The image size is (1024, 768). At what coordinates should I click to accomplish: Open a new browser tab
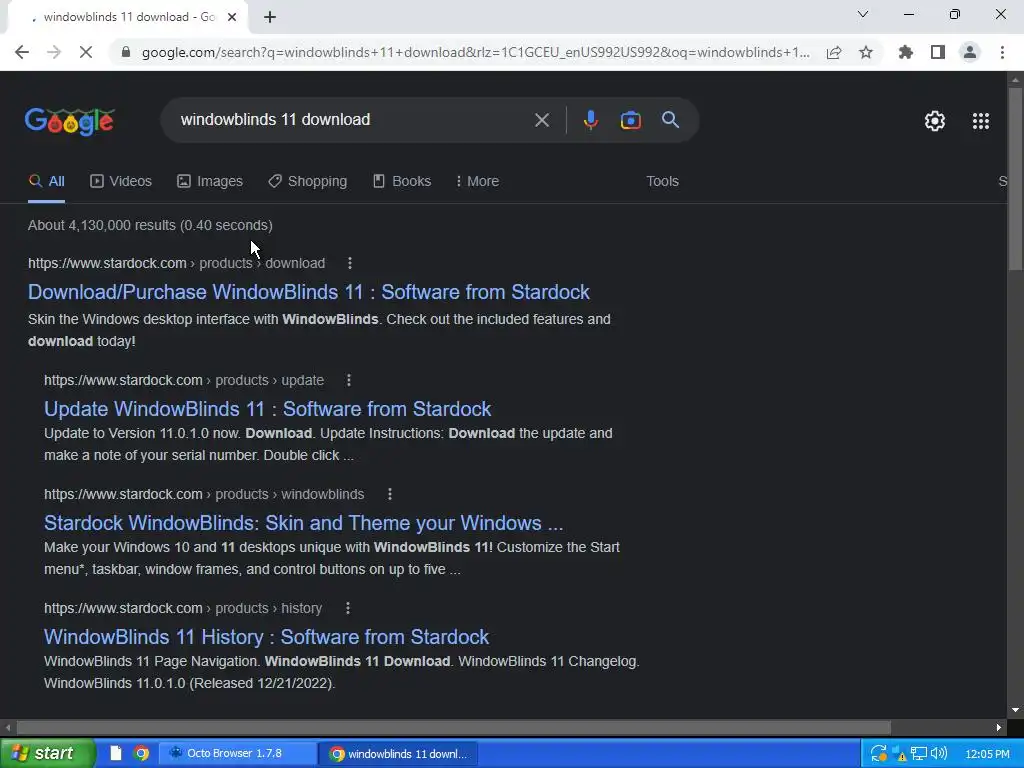point(270,18)
